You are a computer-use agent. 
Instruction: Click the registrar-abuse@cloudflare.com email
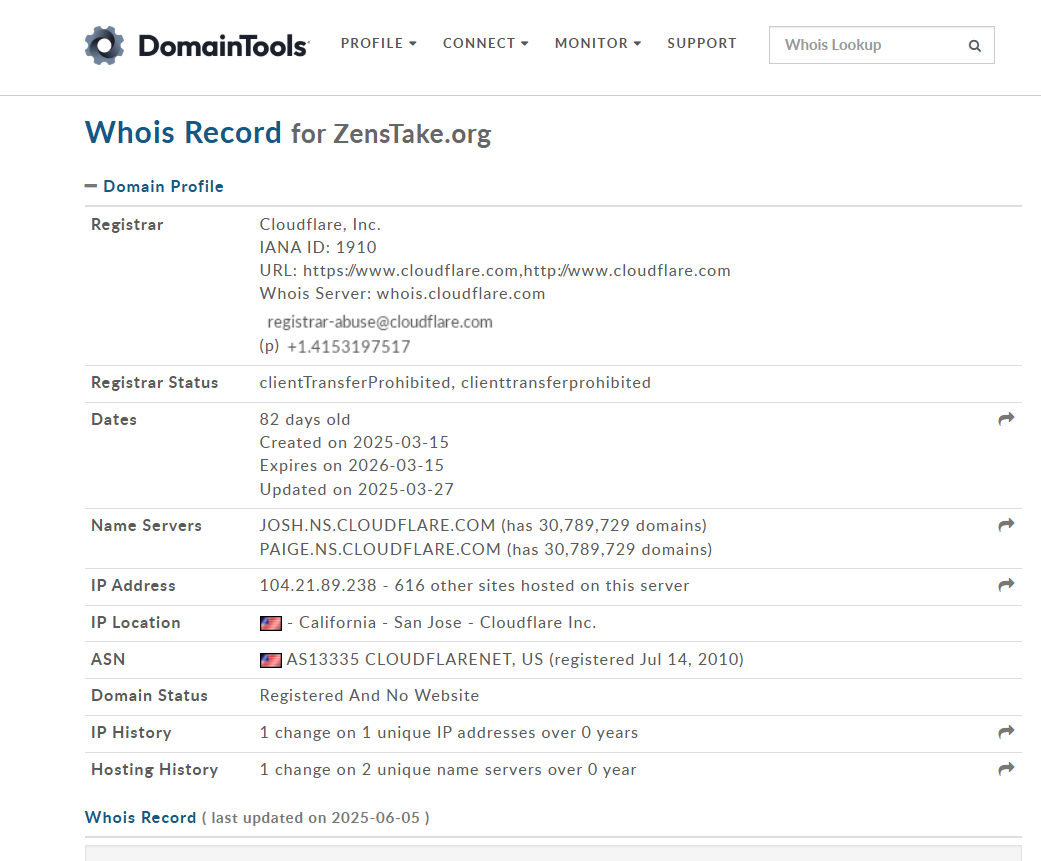(380, 322)
